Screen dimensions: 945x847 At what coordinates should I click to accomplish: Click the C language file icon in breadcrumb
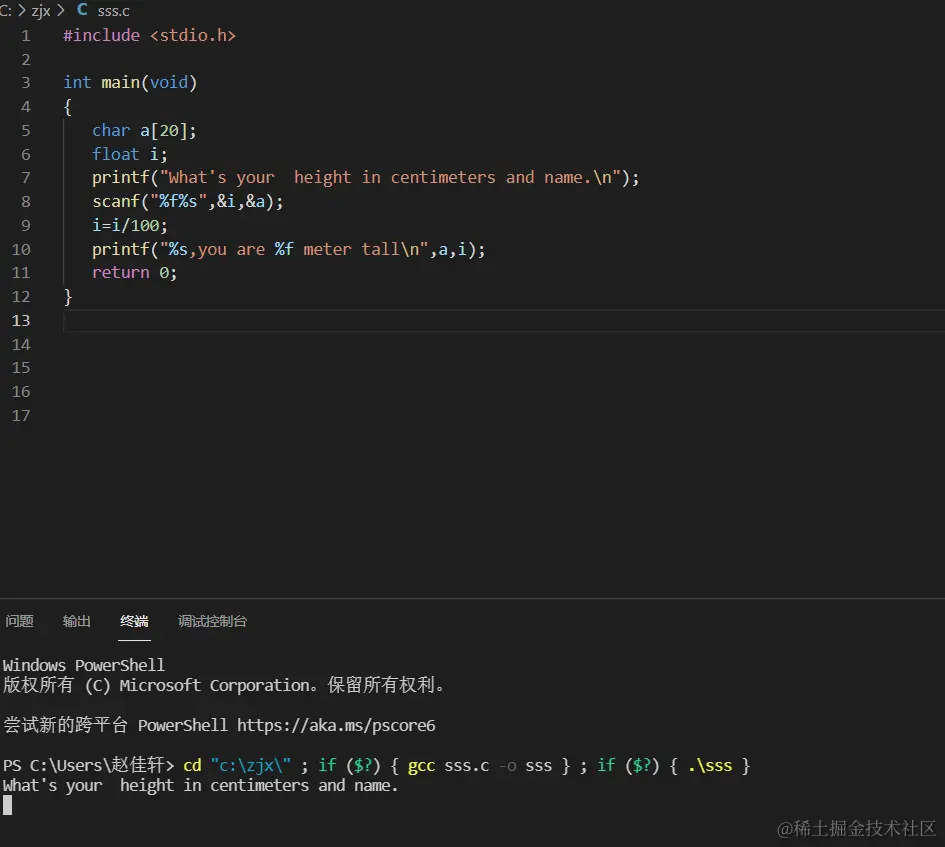pyautogui.click(x=83, y=10)
